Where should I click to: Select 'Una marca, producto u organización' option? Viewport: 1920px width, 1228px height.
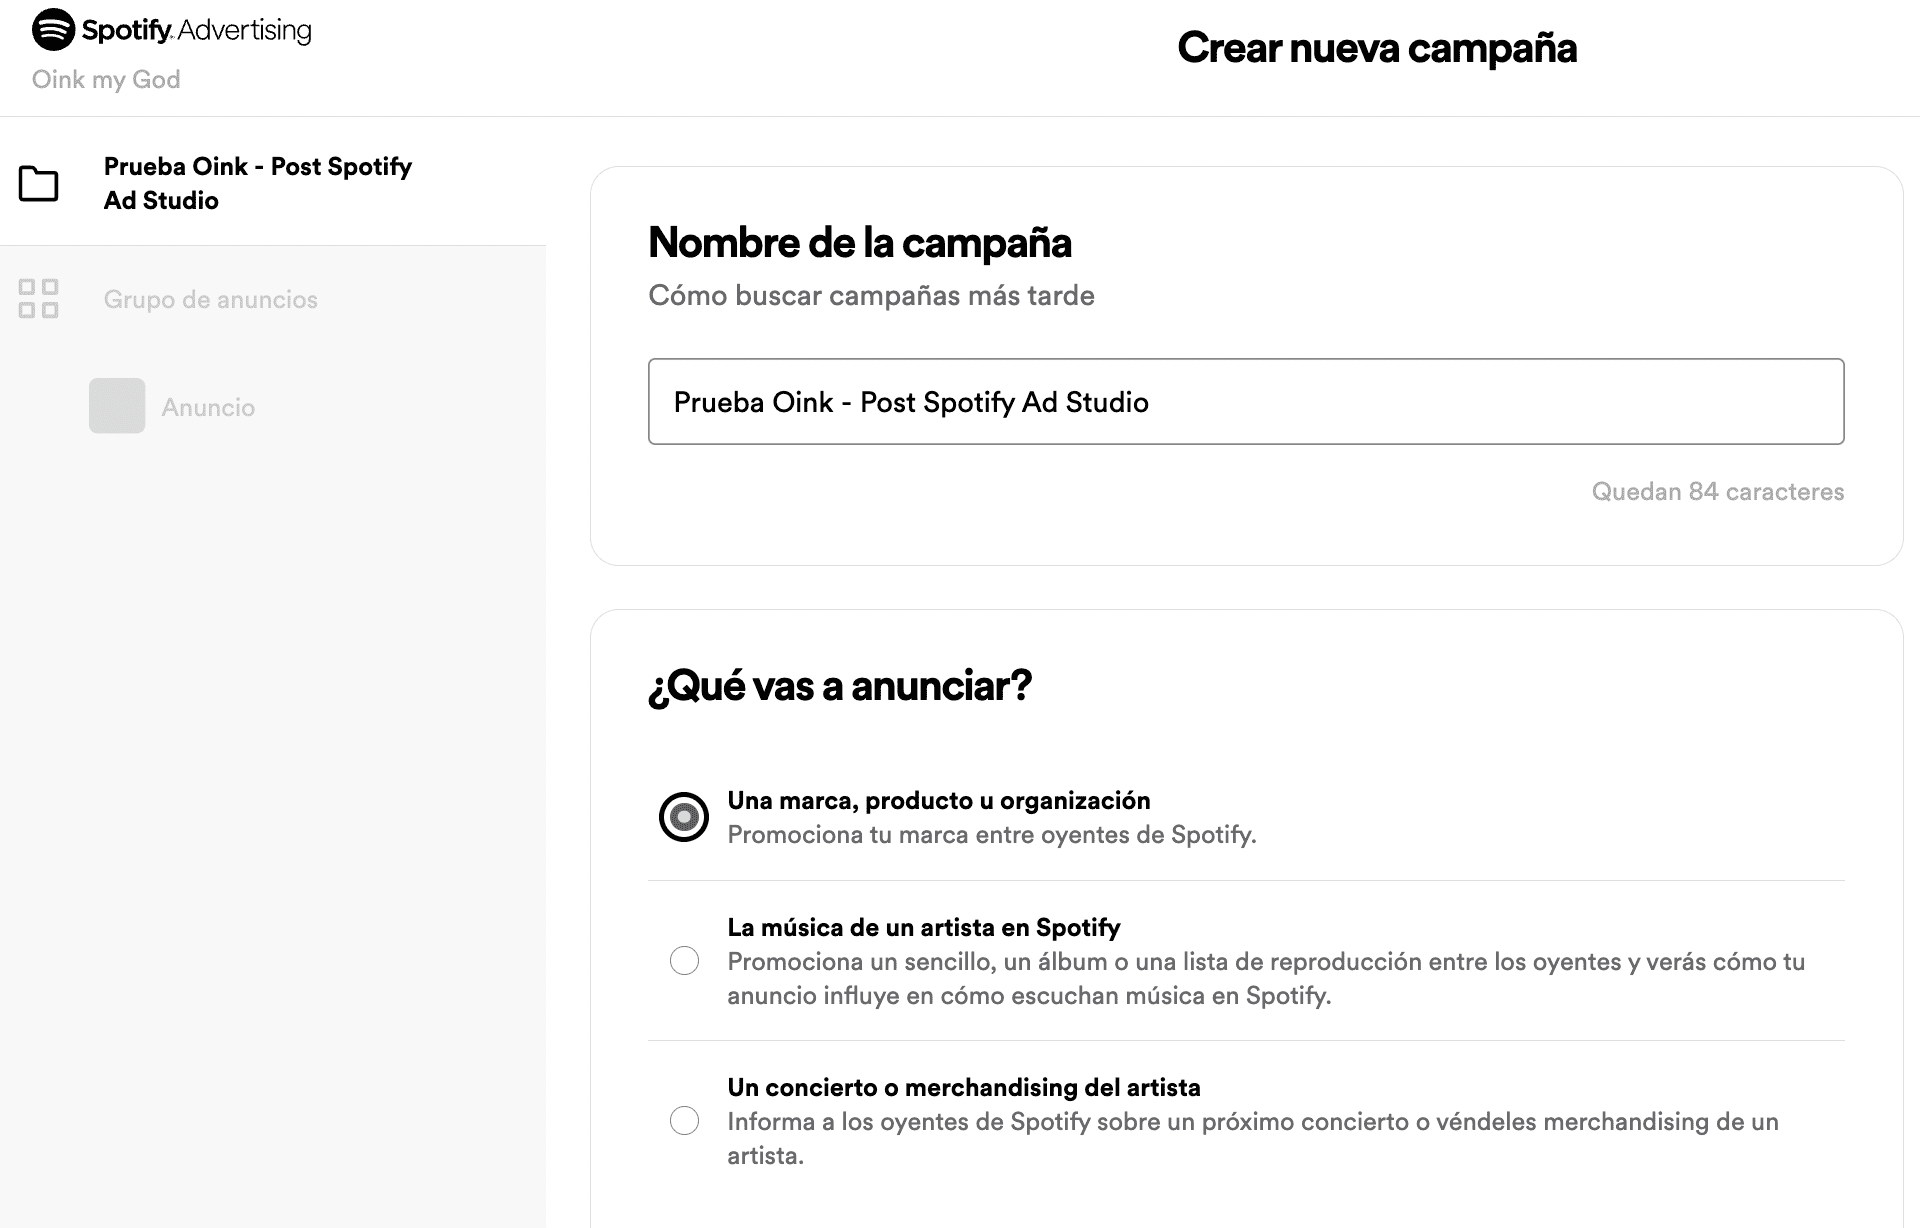pyautogui.click(x=684, y=815)
